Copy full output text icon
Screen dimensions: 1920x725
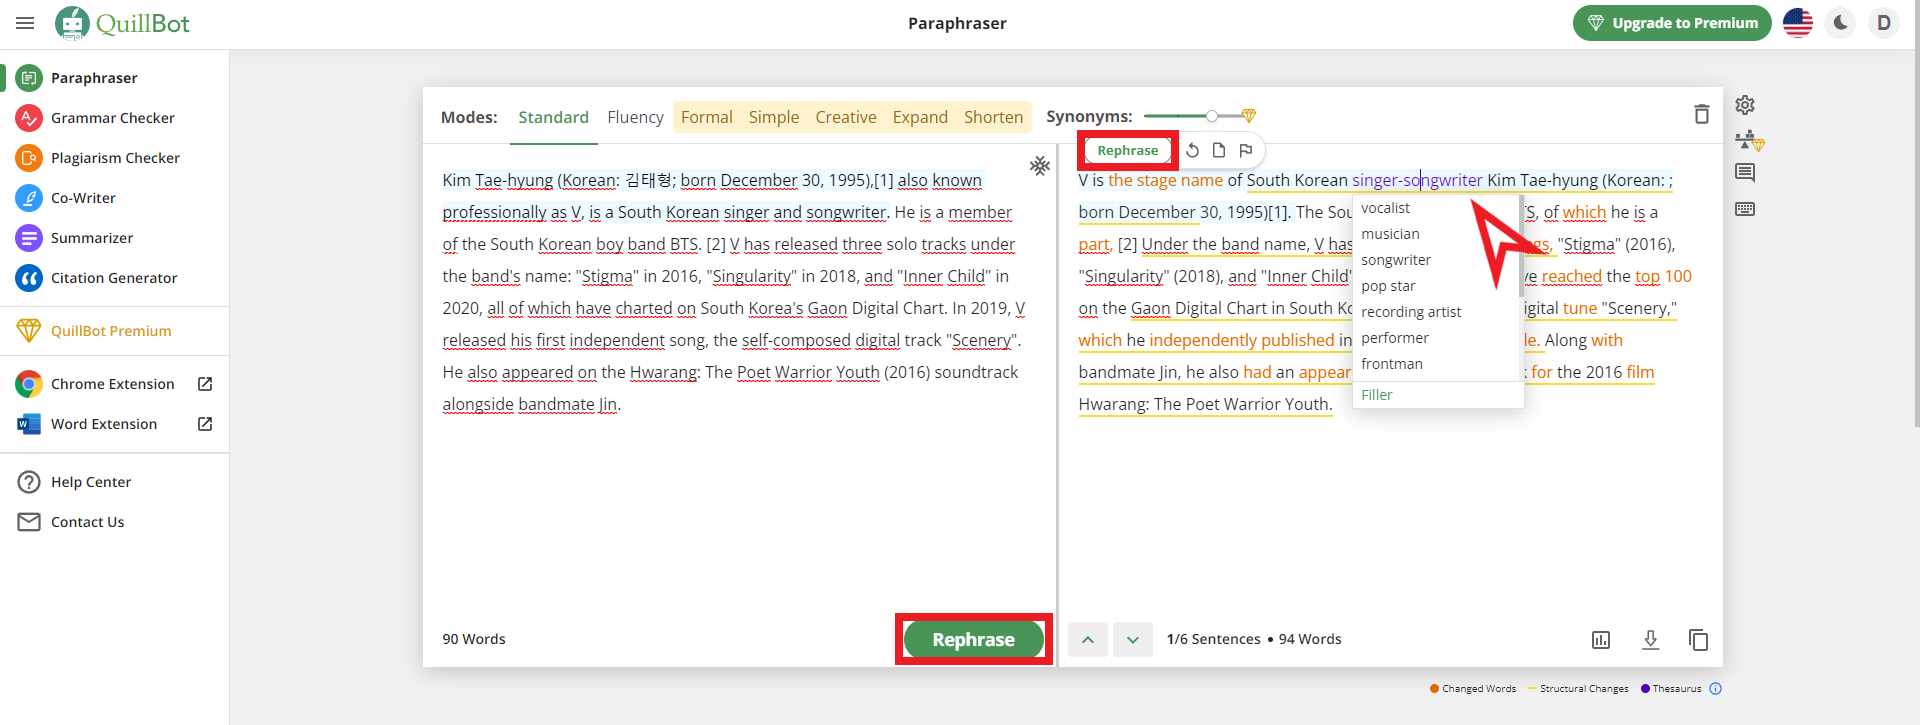coord(1698,640)
